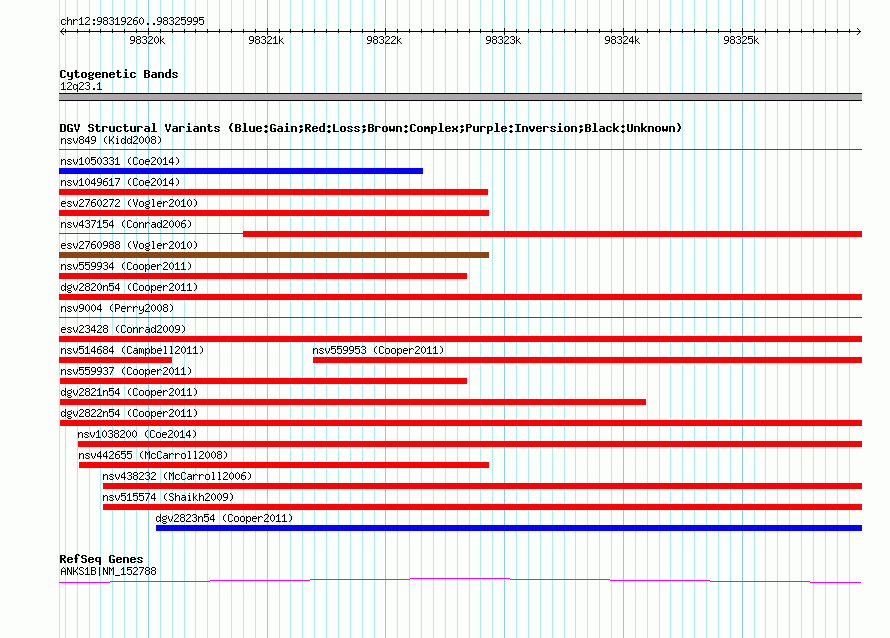Click the ANKS1B|NM_152788 gene label

coord(108,572)
